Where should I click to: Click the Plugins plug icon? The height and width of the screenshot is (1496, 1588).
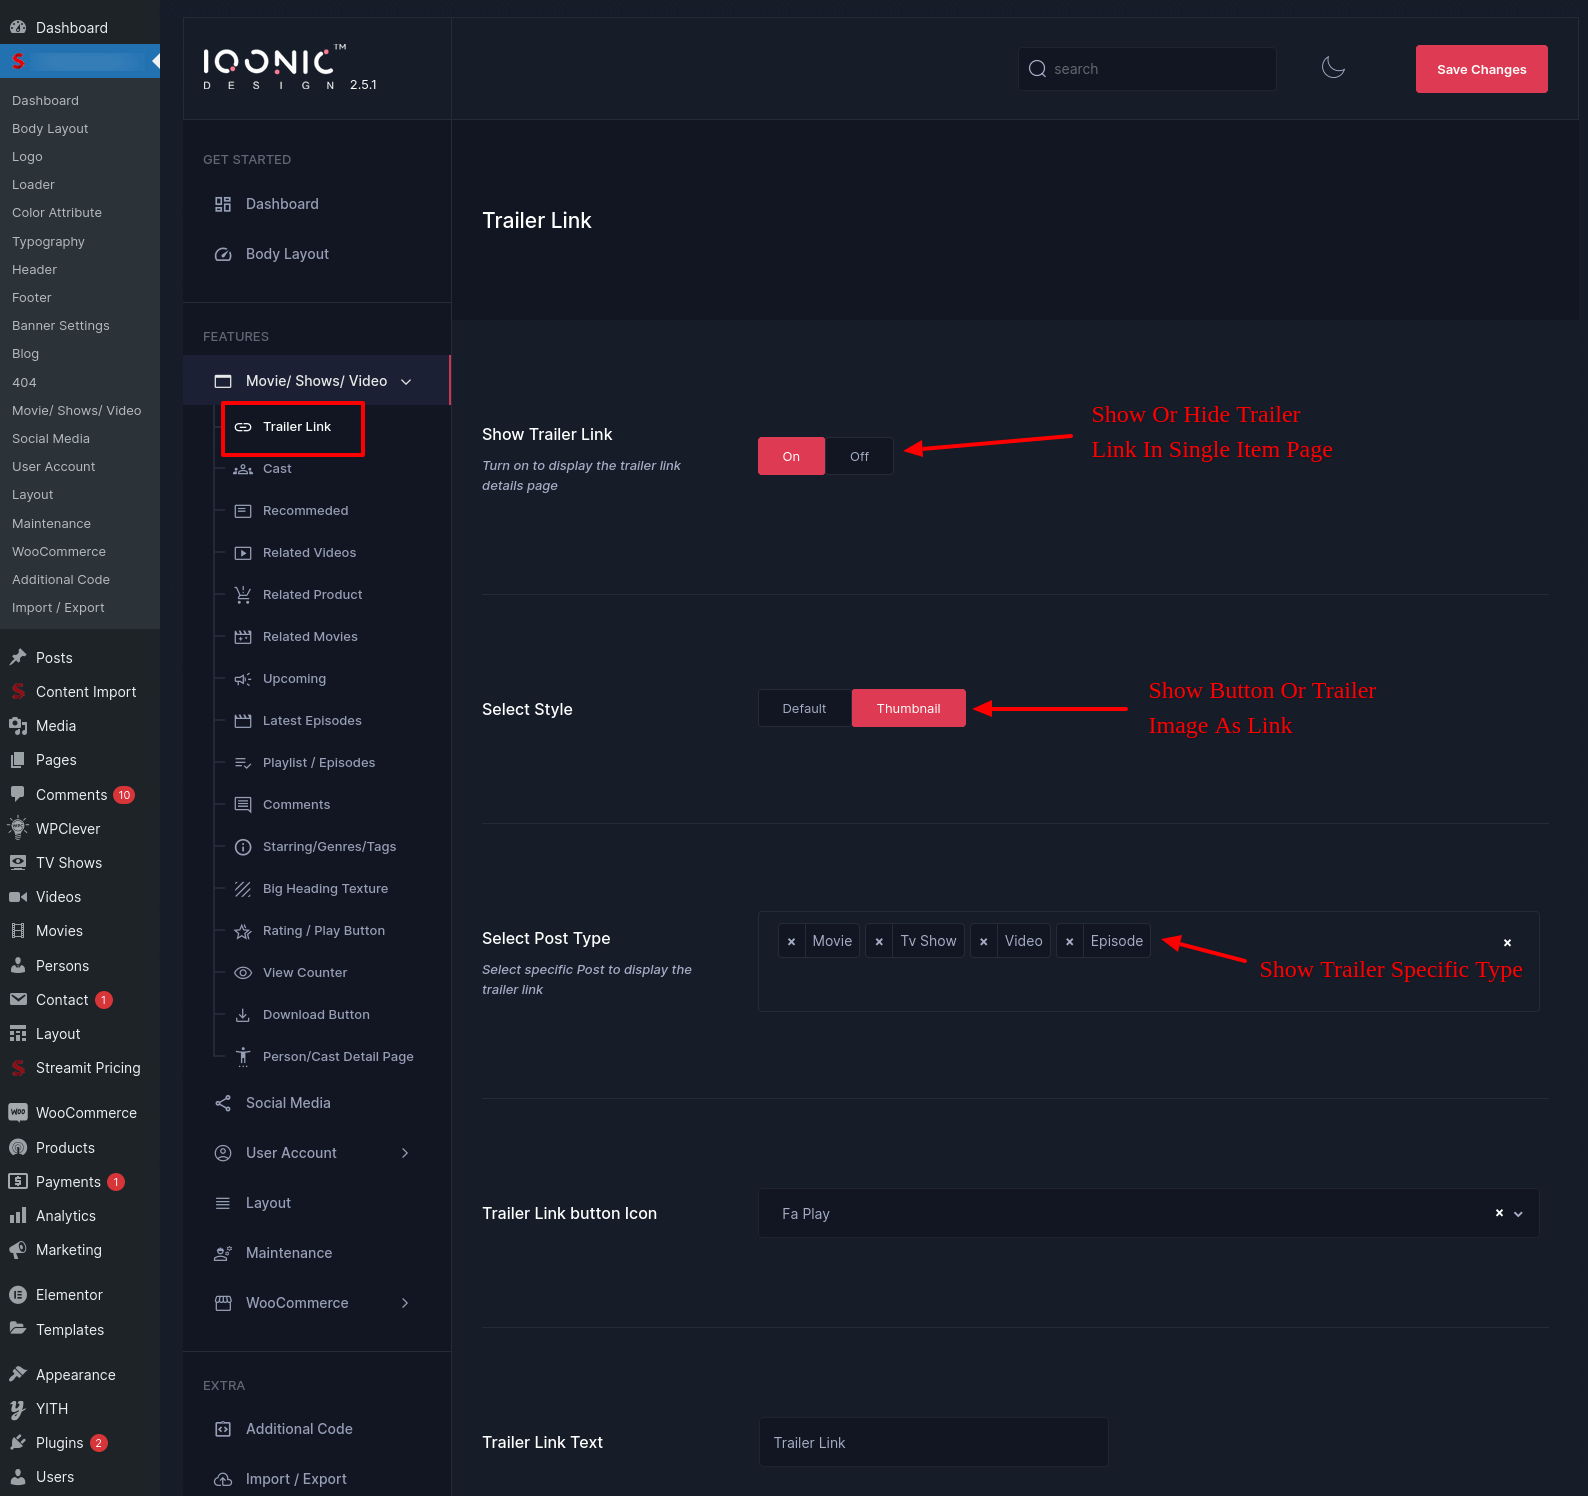tap(18, 1443)
